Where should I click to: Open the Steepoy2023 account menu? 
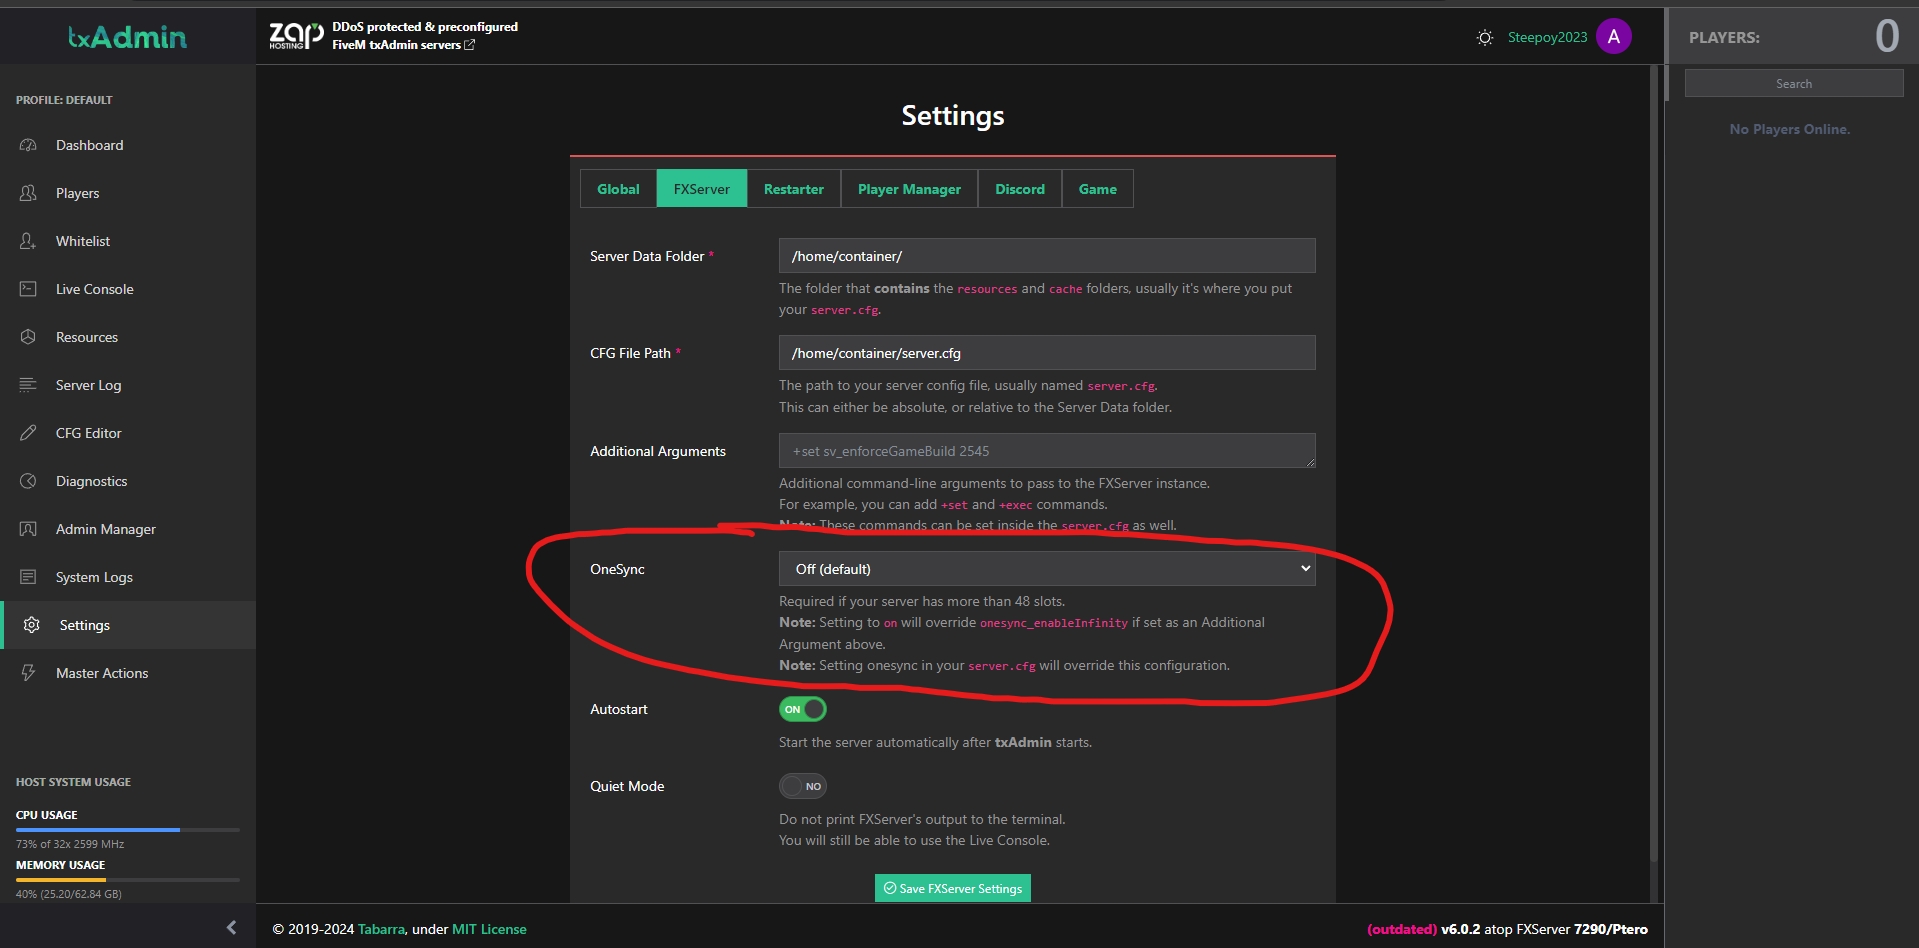pyautogui.click(x=1547, y=38)
